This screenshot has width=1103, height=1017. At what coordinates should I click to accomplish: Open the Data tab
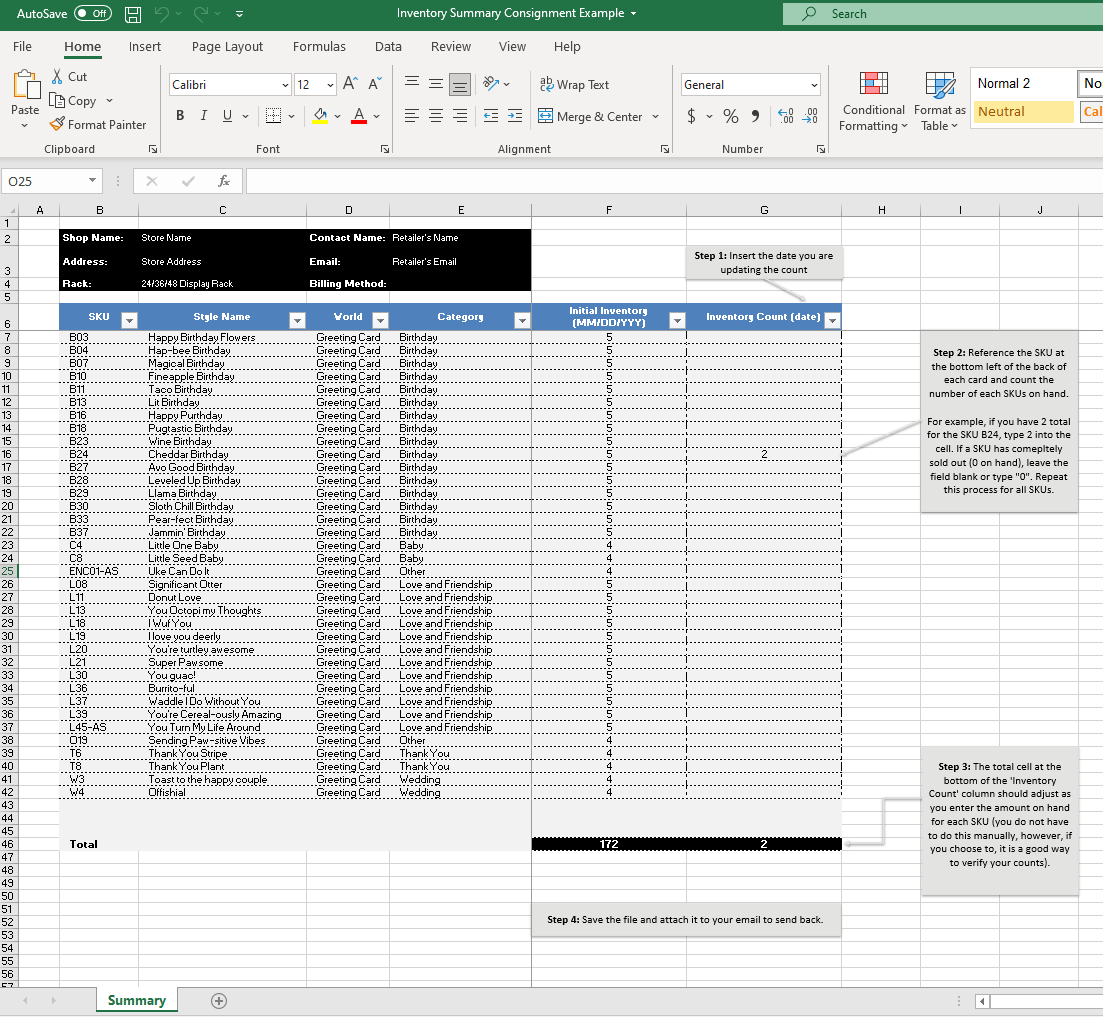pyautogui.click(x=388, y=46)
